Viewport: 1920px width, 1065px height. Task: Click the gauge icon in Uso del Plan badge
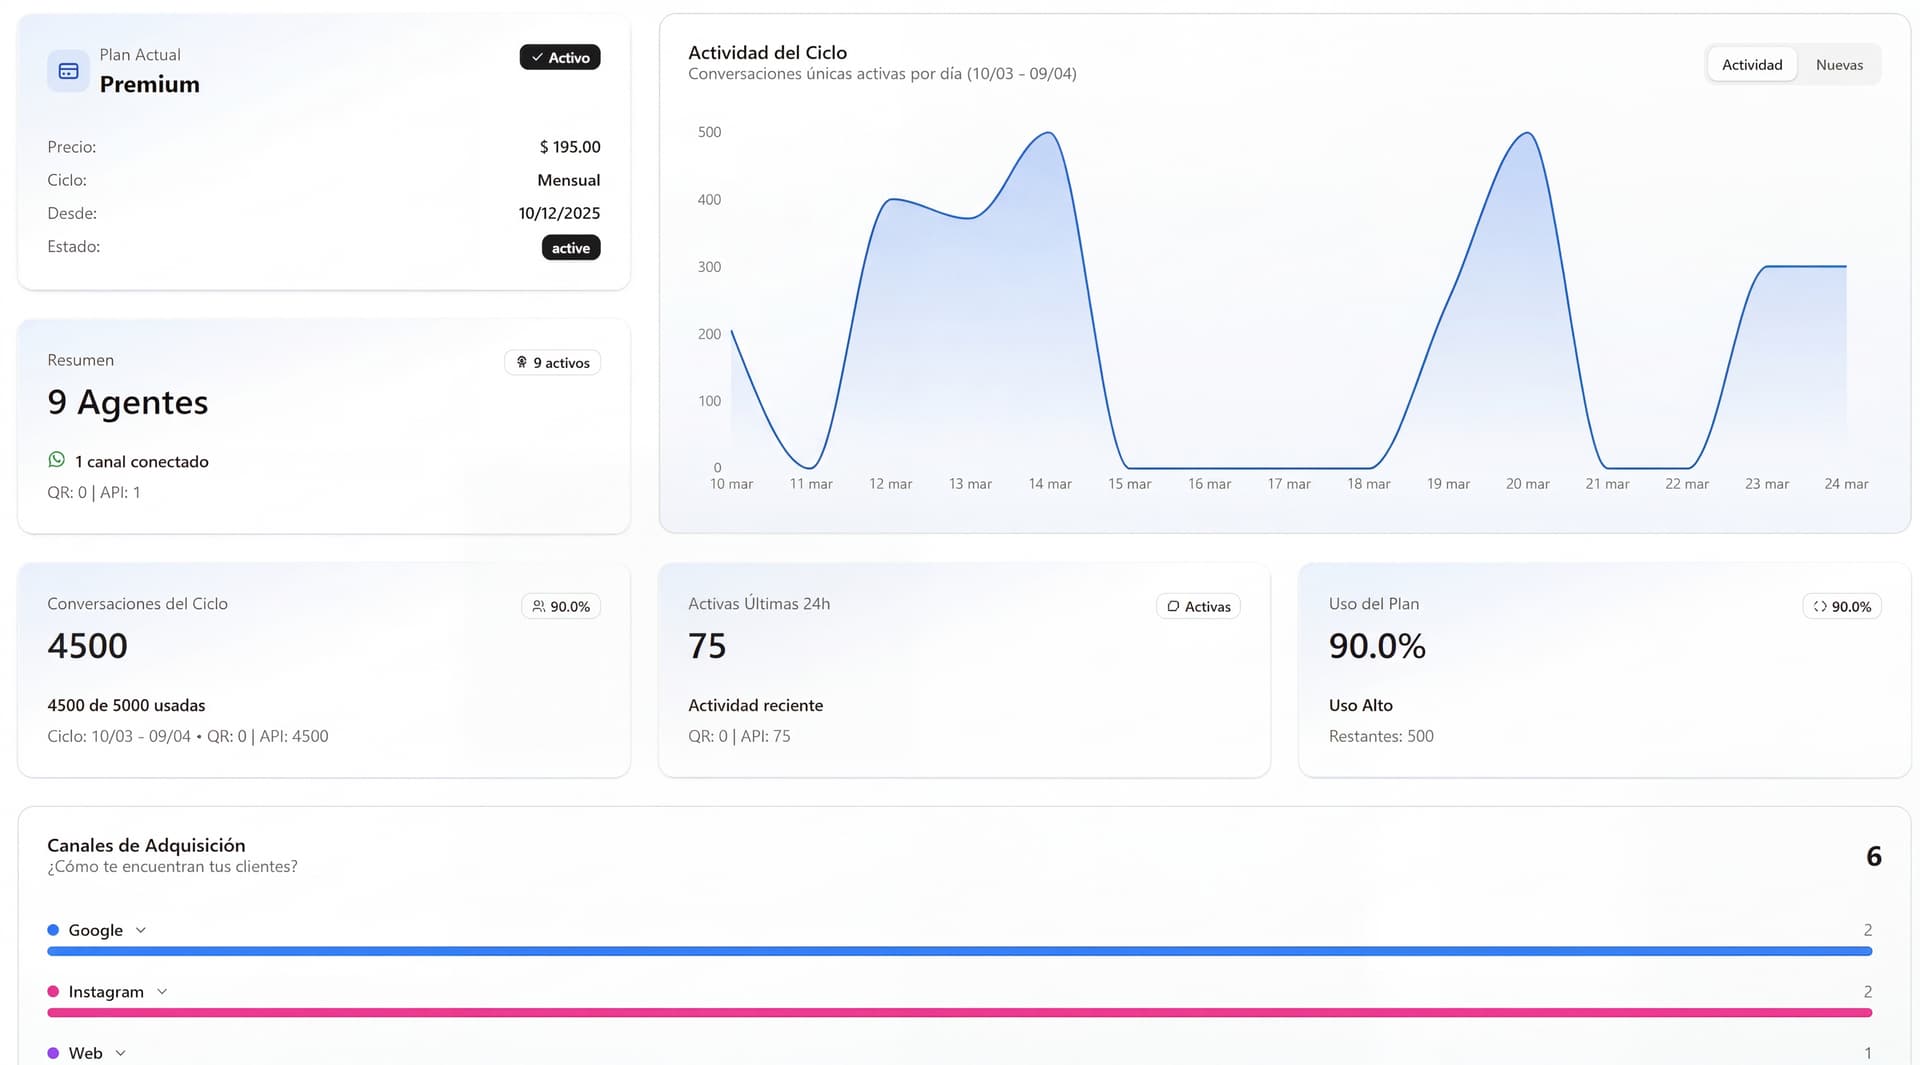tap(1819, 607)
